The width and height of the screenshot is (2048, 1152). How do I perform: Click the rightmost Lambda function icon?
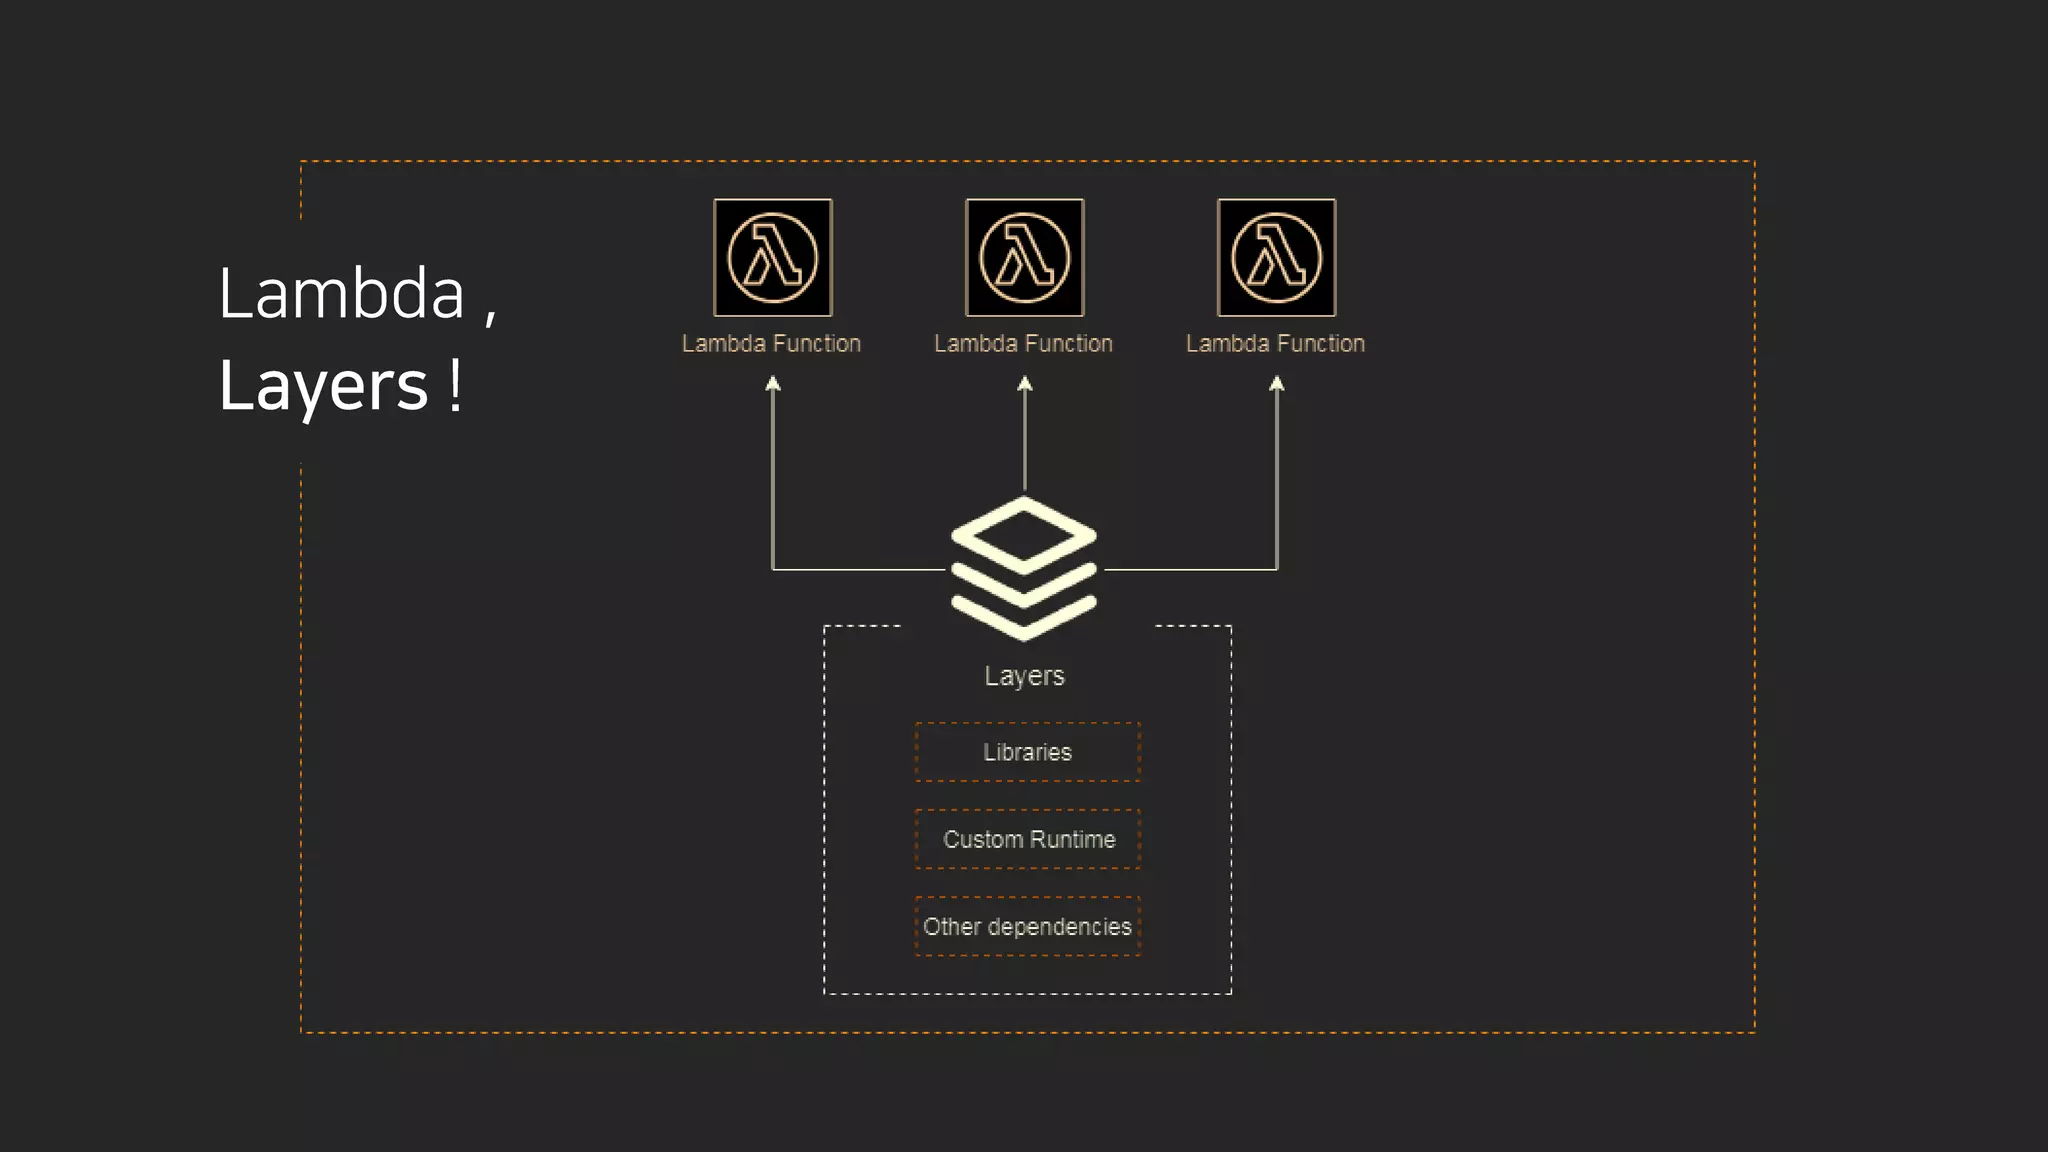pyautogui.click(x=1276, y=258)
